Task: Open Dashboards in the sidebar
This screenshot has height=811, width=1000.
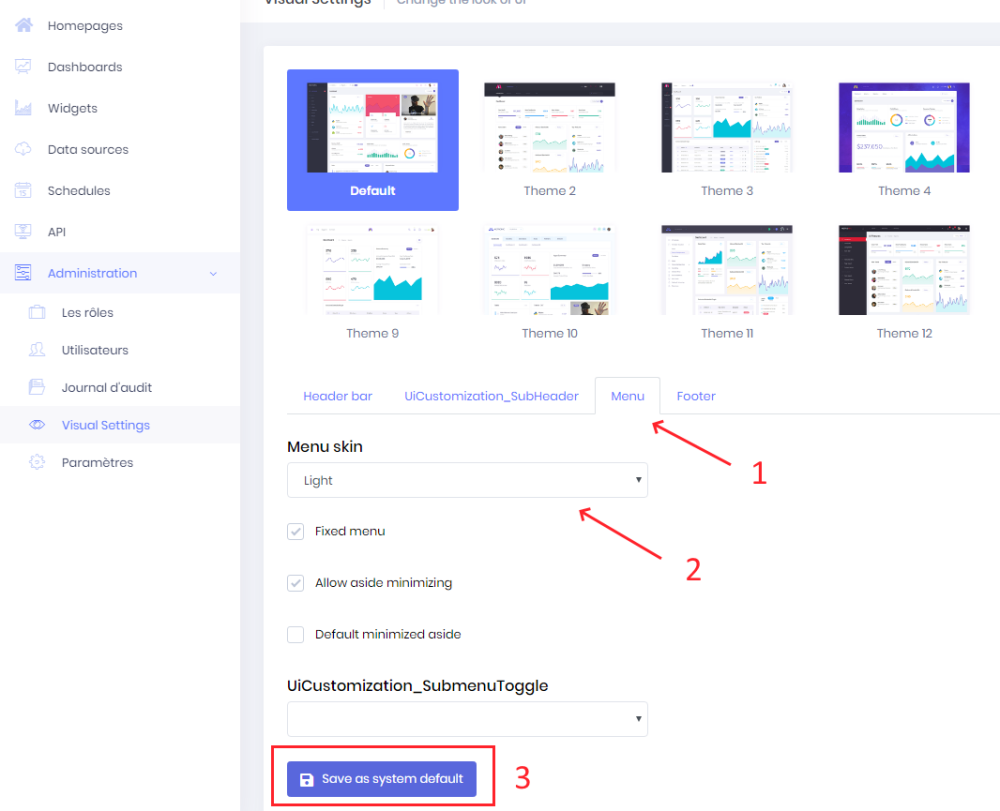Action: pyautogui.click(x=85, y=67)
